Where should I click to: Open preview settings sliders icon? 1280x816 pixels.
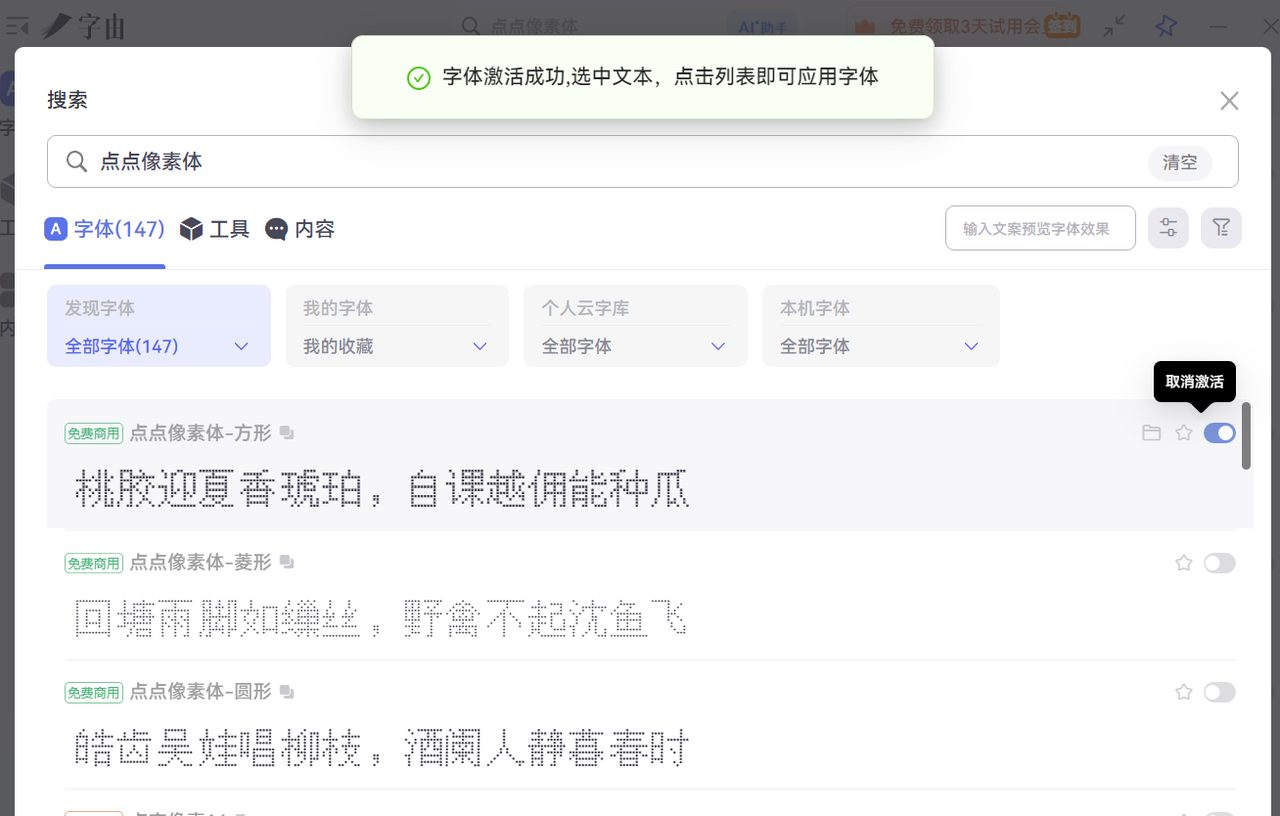click(1168, 228)
